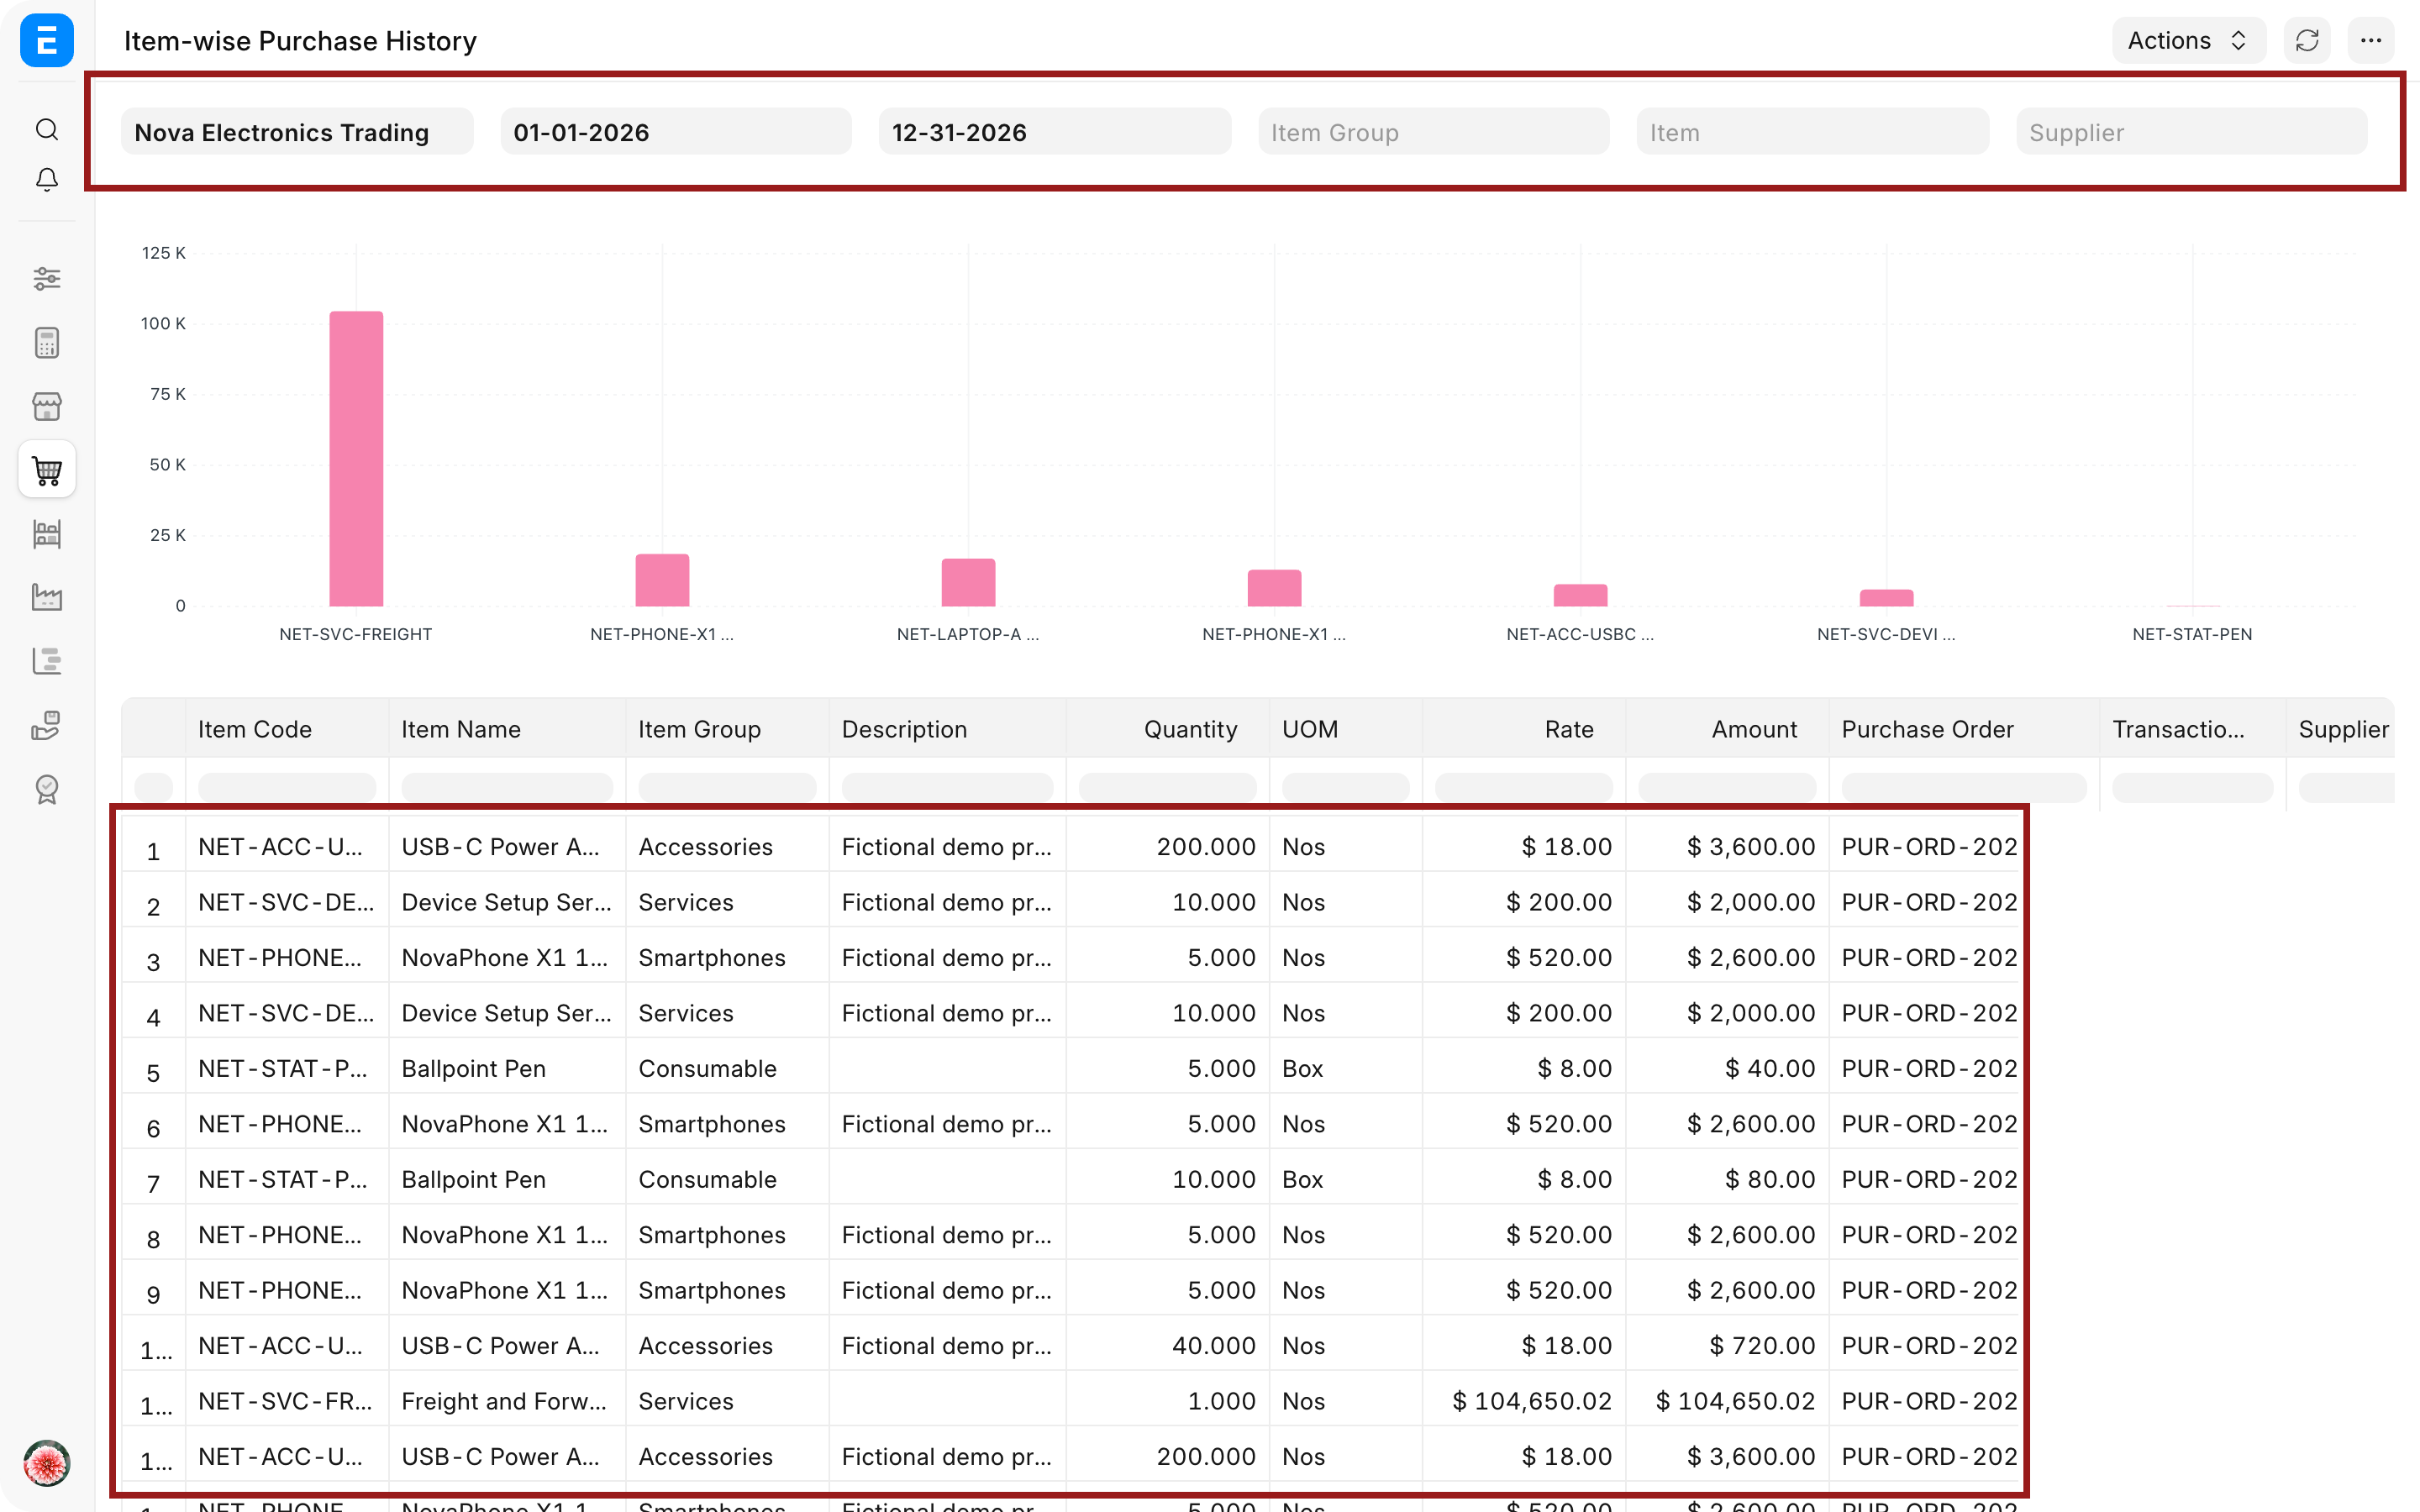This screenshot has width=2420, height=1512.
Task: Sort by Quantity column header
Action: pos(1167,729)
